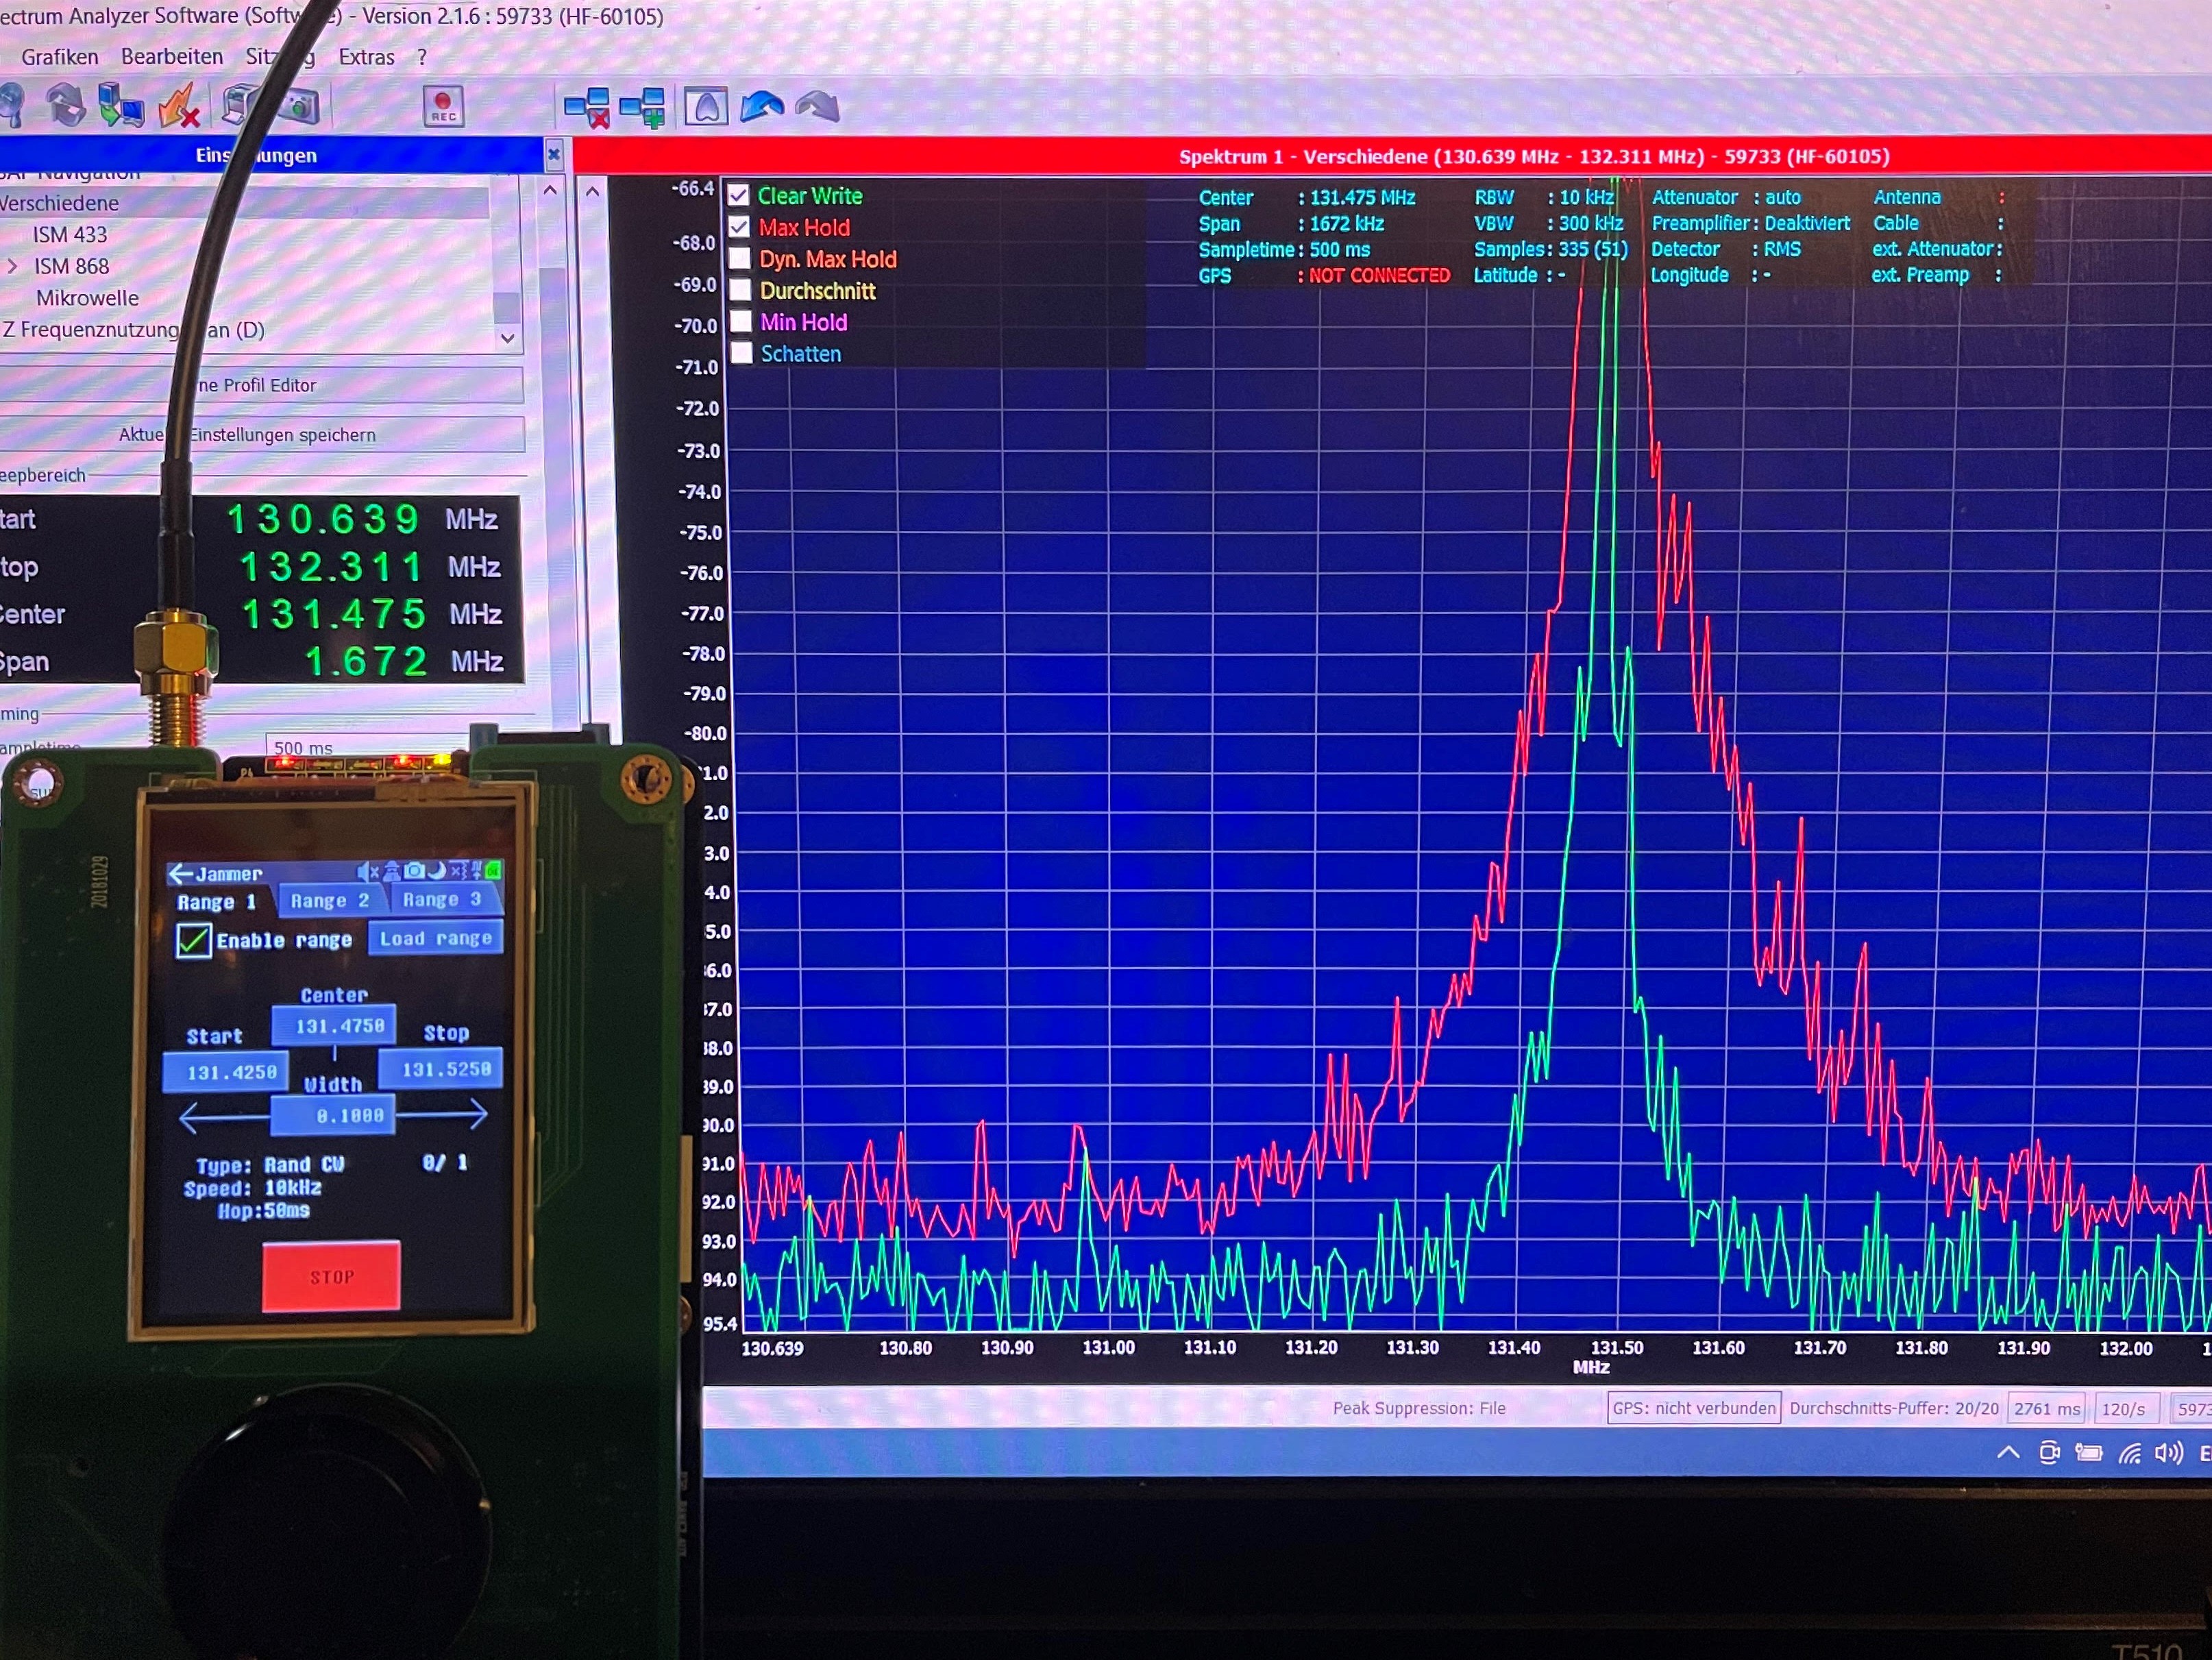
Task: Click the add spectrum window icon
Action: (x=642, y=108)
